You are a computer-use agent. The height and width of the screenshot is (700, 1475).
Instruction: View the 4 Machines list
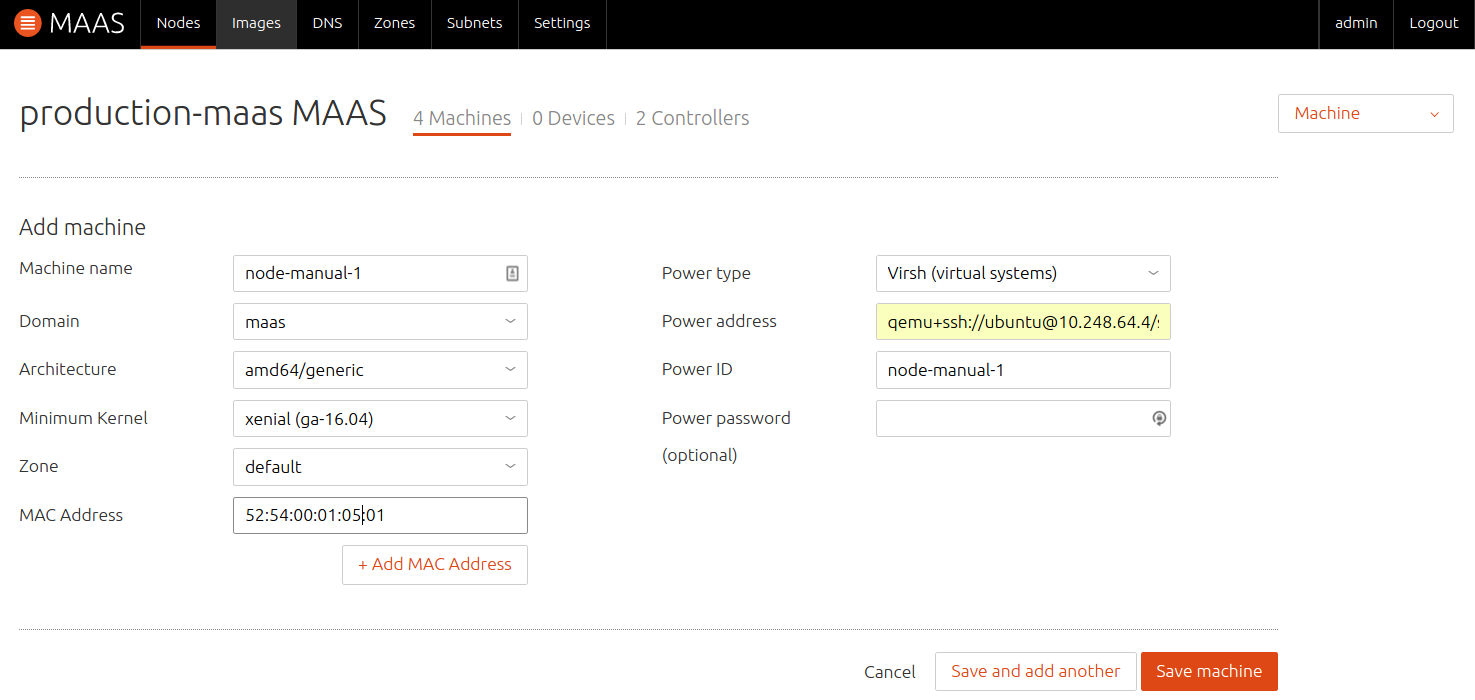(462, 118)
